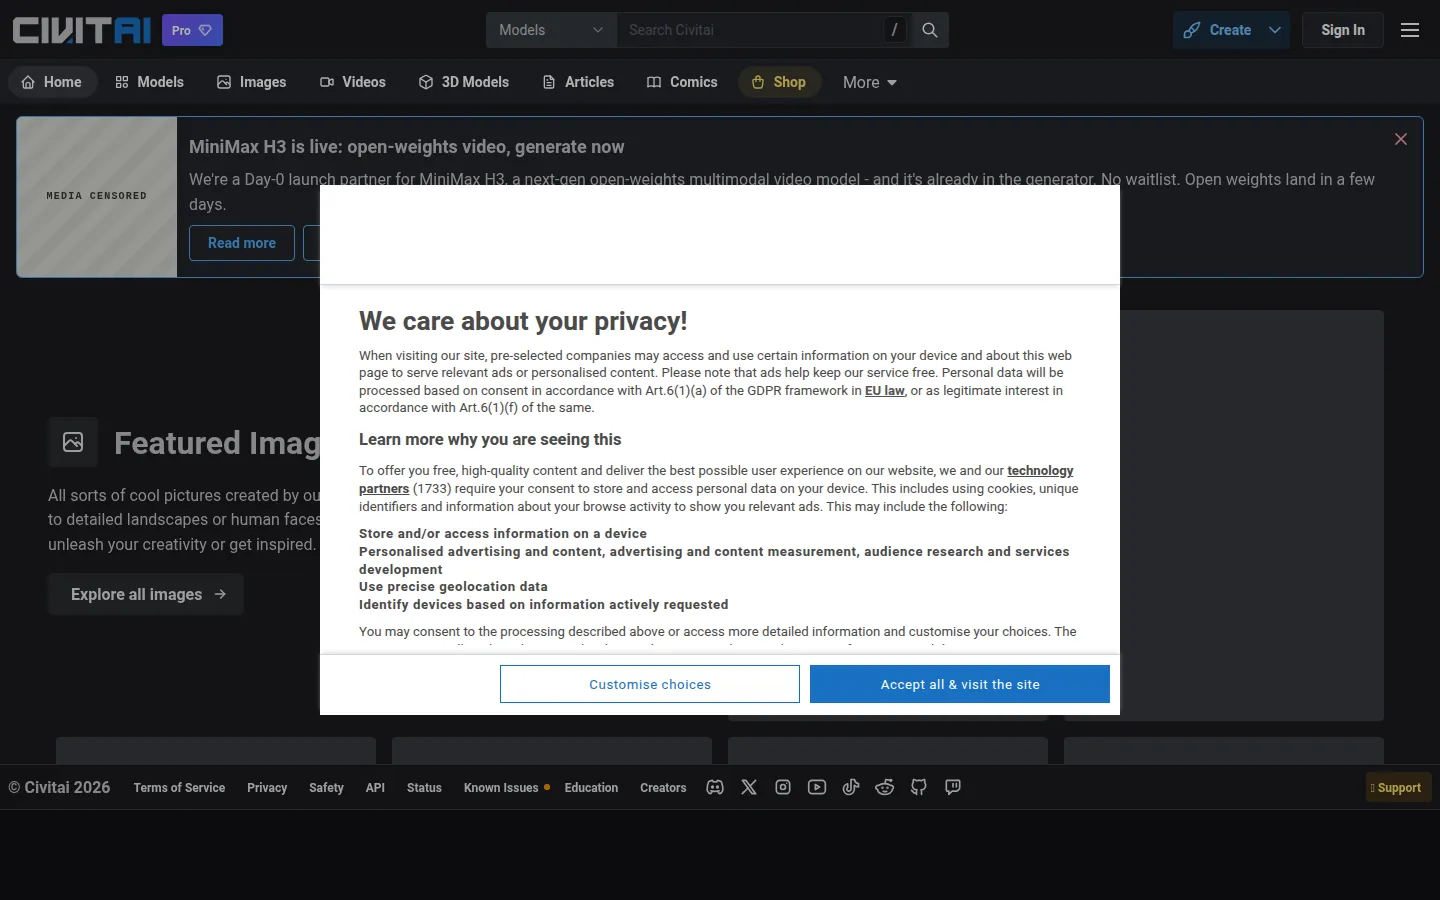Open Creators footer link

tap(663, 788)
